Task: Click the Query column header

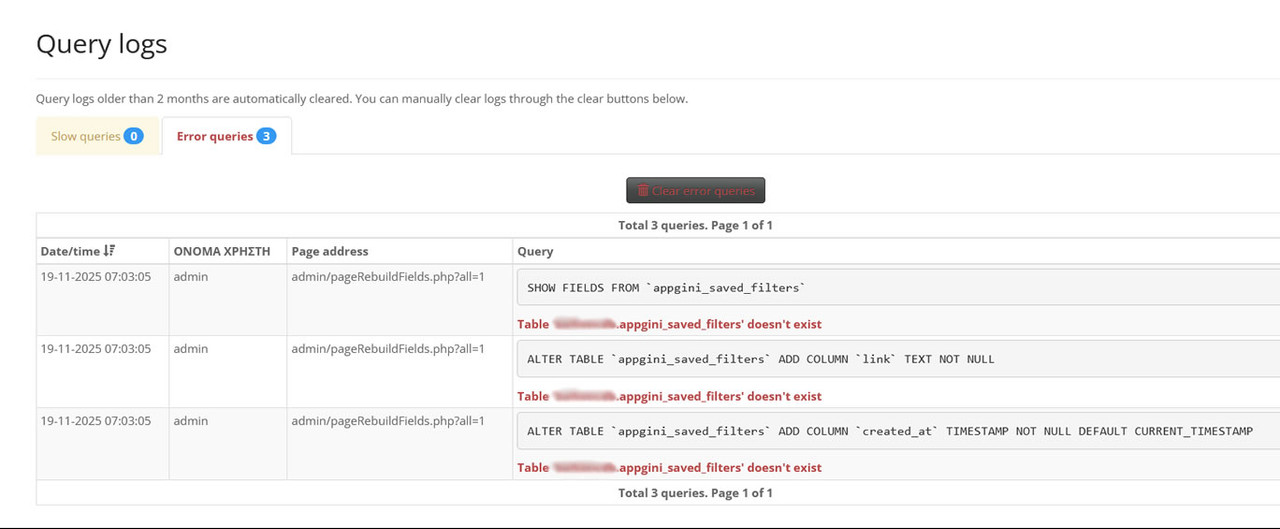Action: (x=535, y=251)
